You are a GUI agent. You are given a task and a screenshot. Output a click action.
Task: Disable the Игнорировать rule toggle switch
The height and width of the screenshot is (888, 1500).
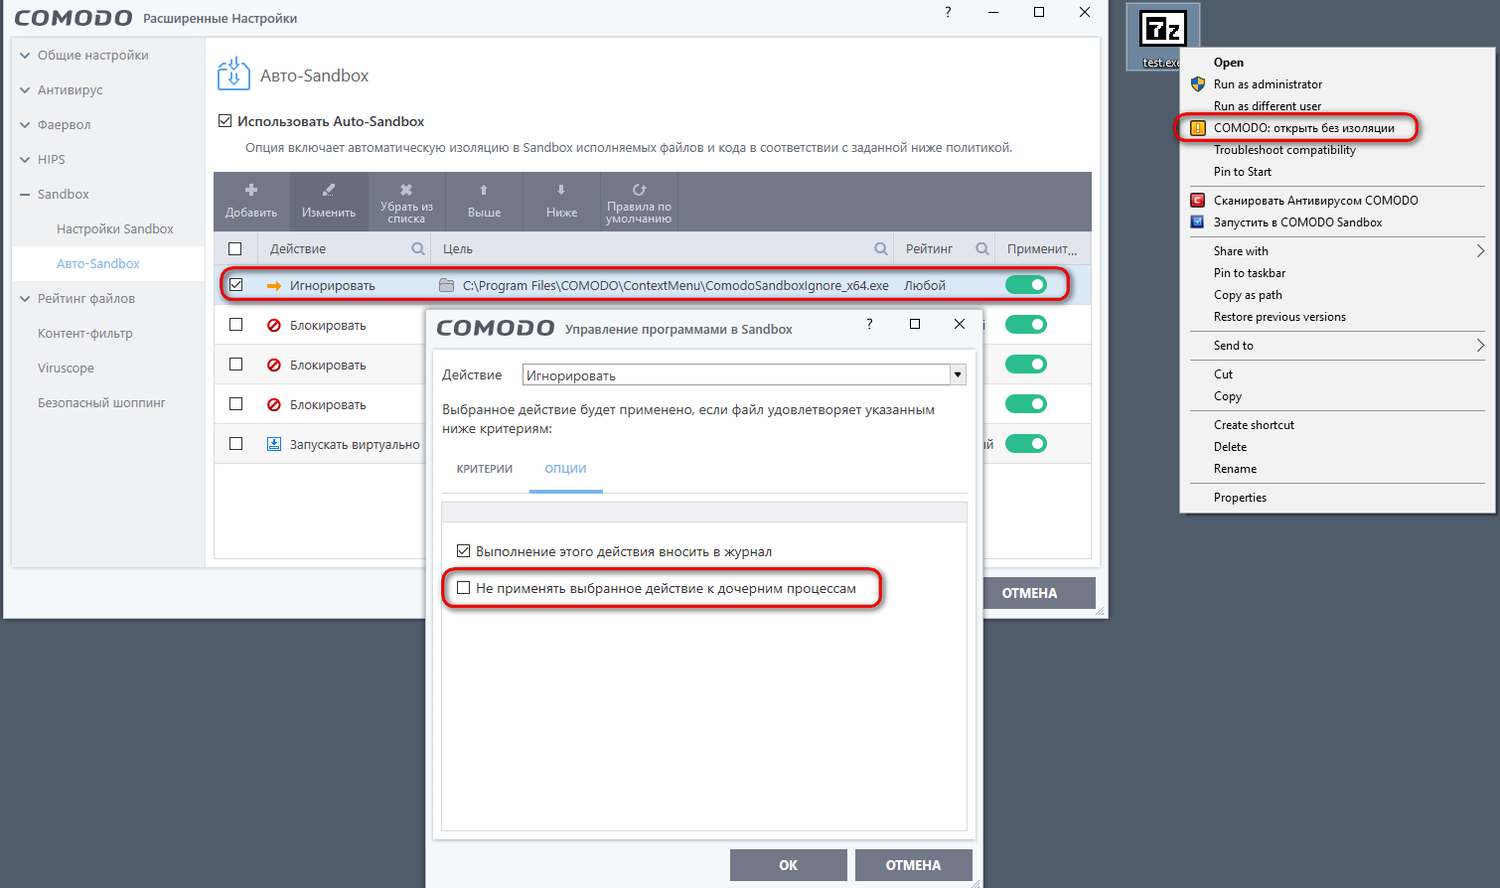[x=1026, y=285]
